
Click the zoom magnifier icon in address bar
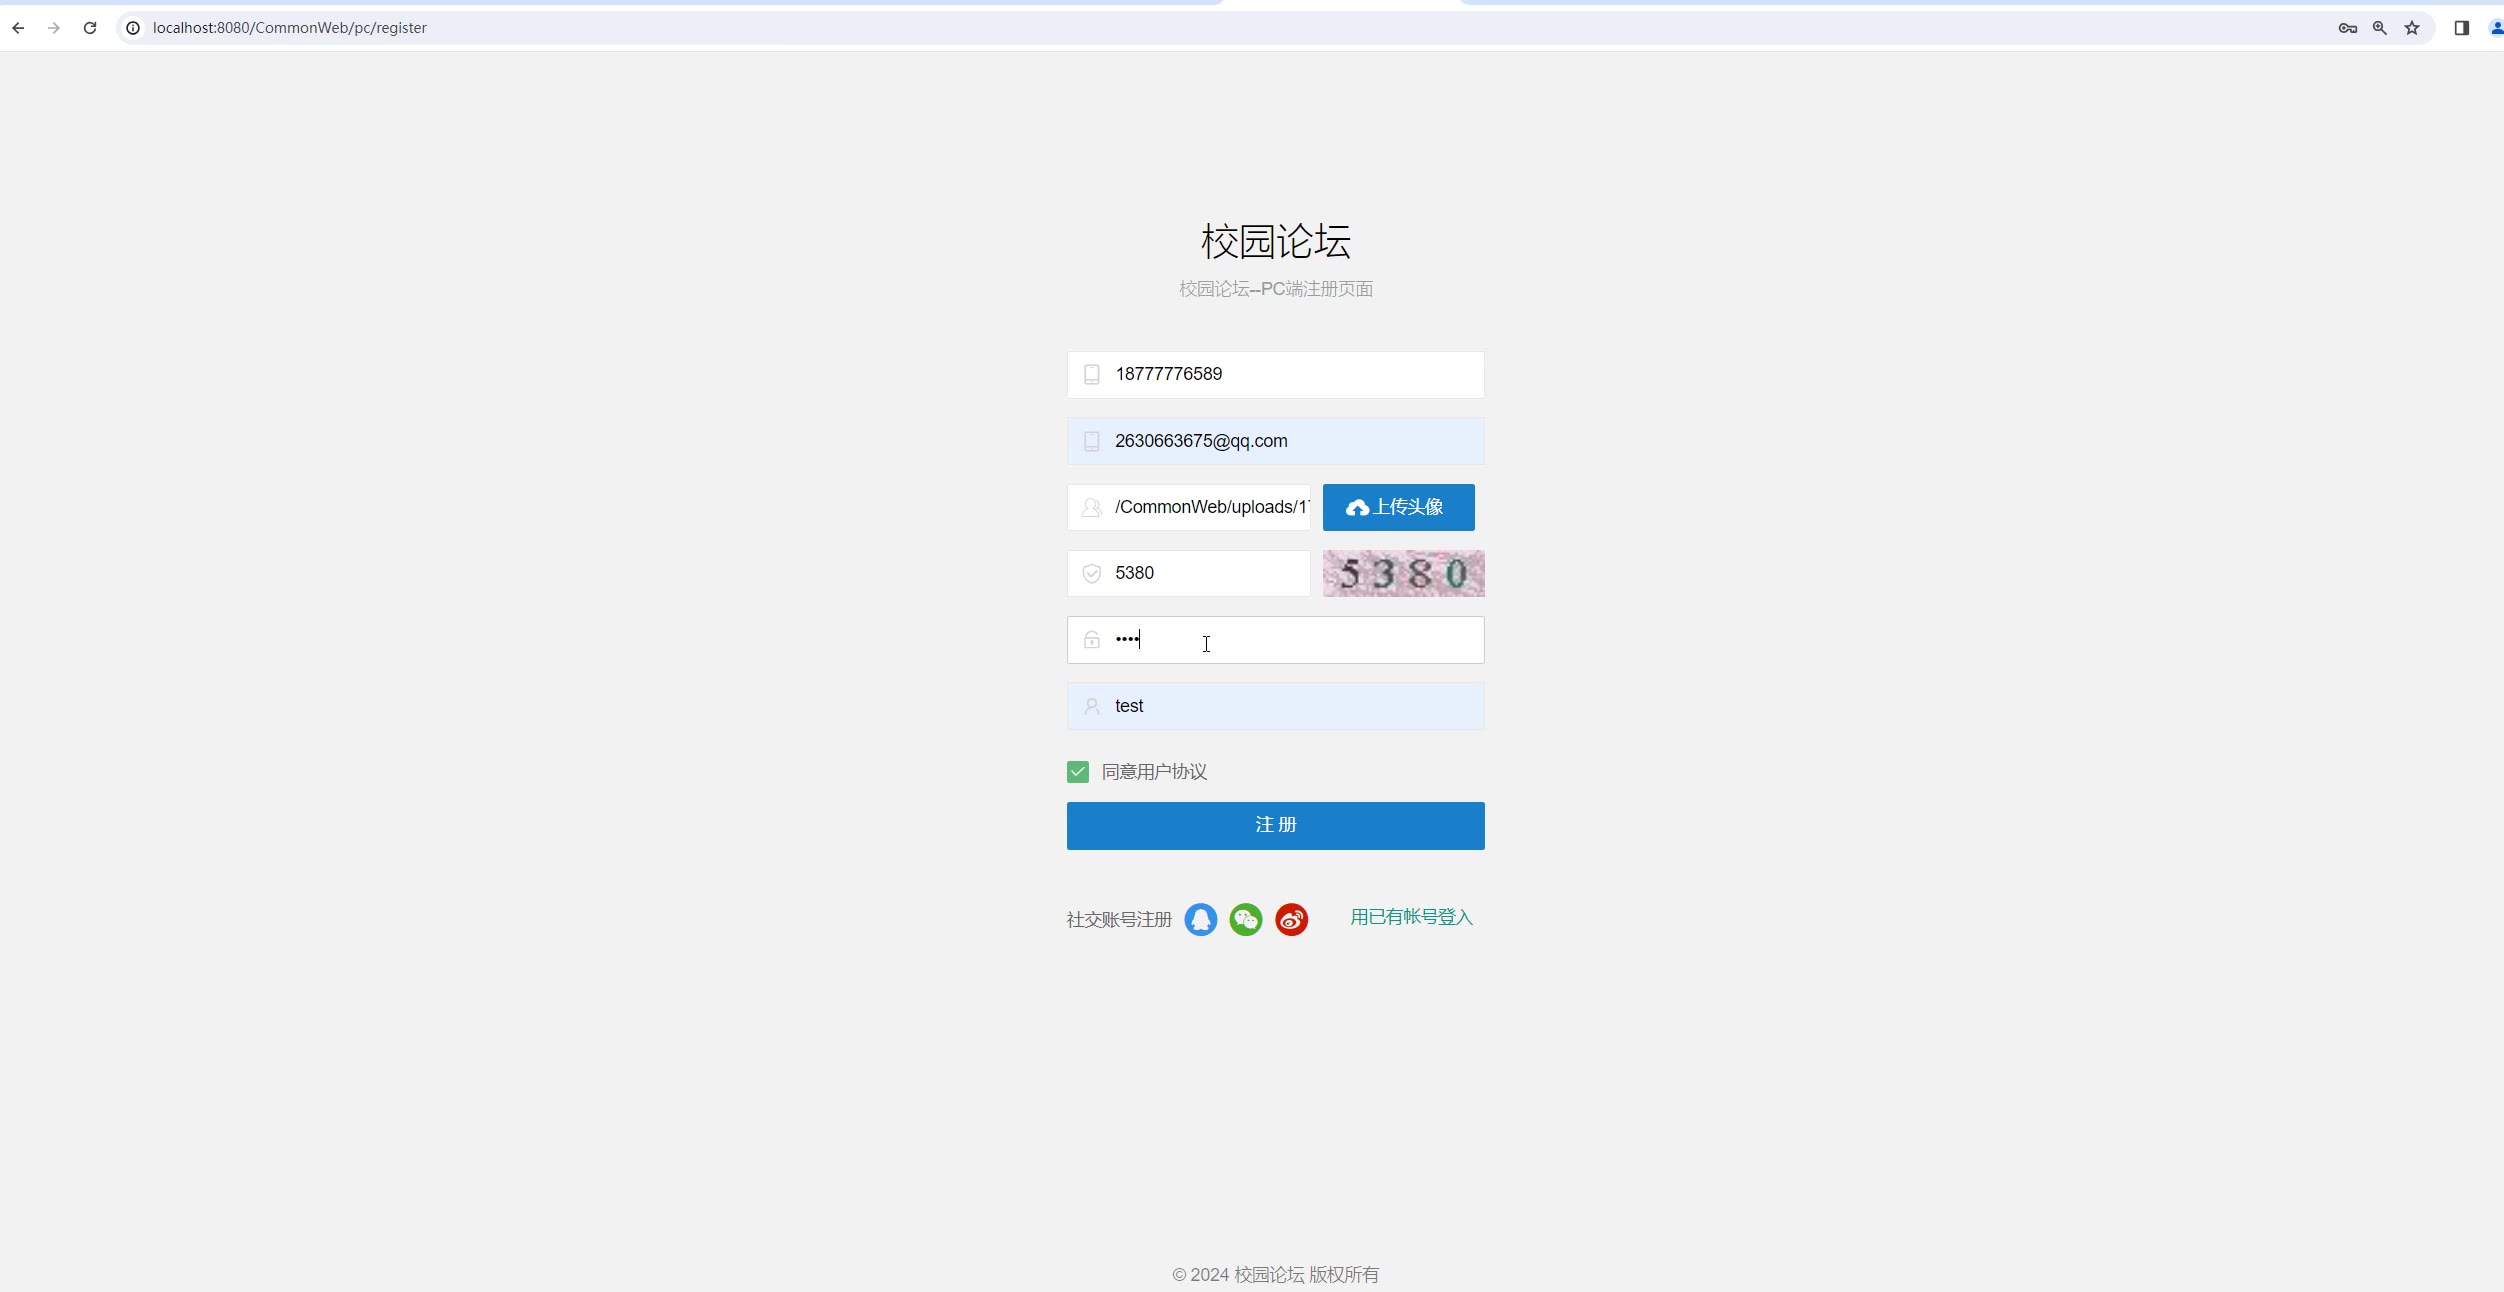tap(2380, 28)
